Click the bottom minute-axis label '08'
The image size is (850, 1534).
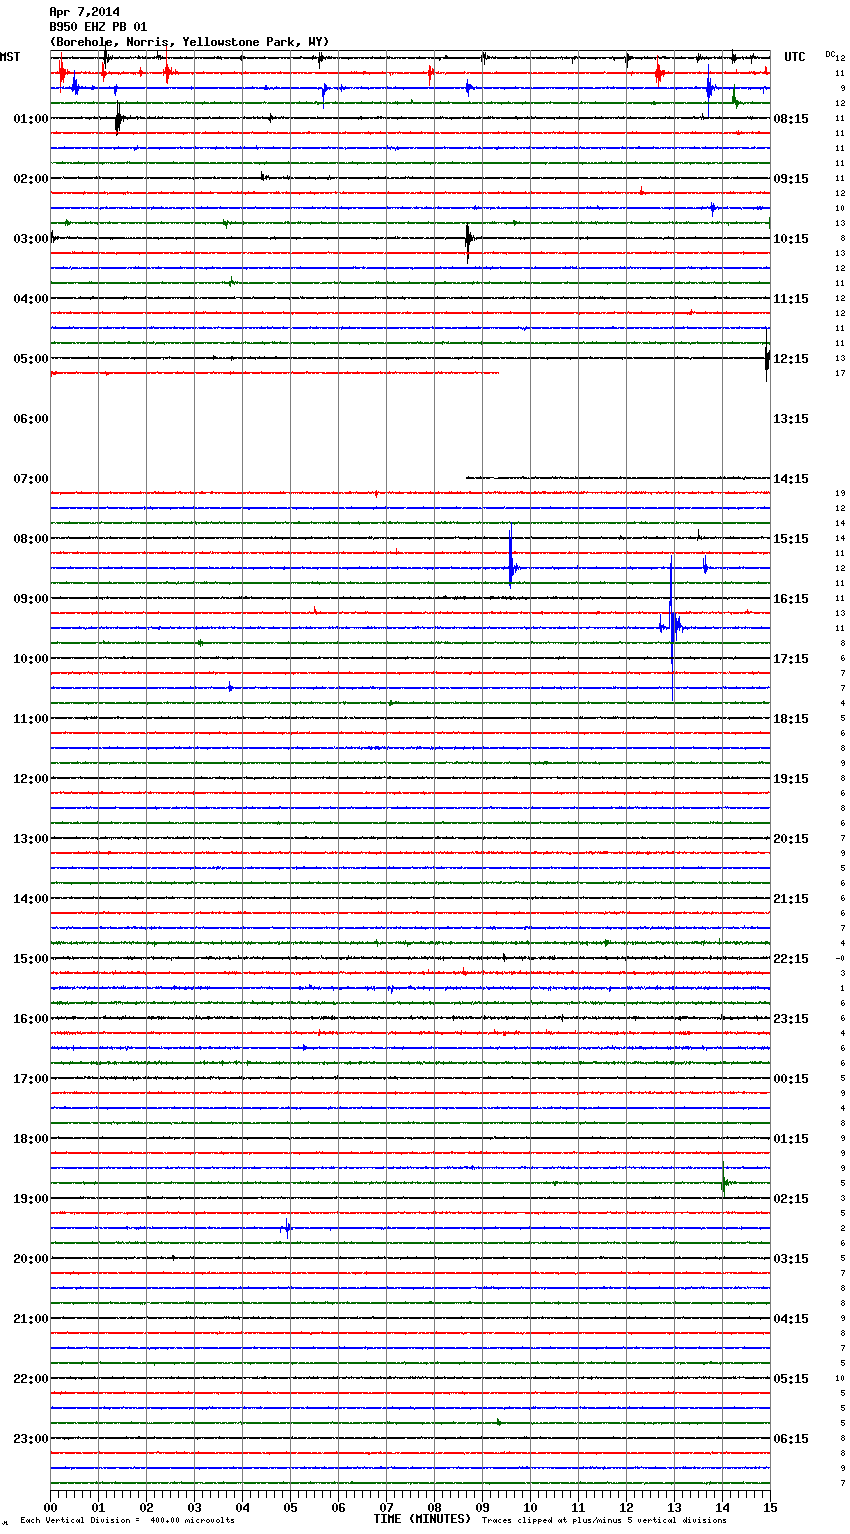434,1507
